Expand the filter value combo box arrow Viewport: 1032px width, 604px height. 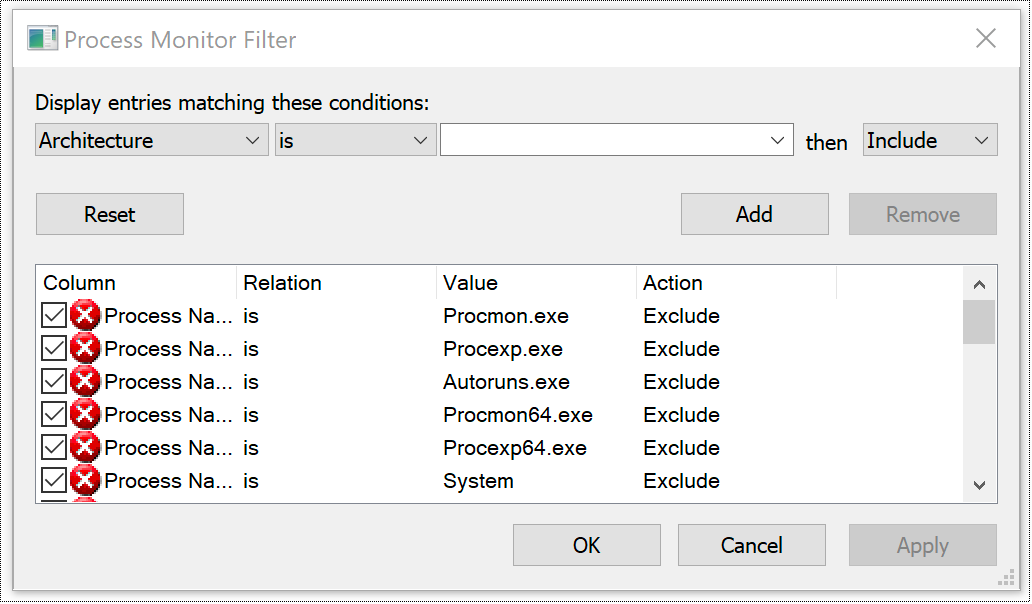[x=777, y=140]
